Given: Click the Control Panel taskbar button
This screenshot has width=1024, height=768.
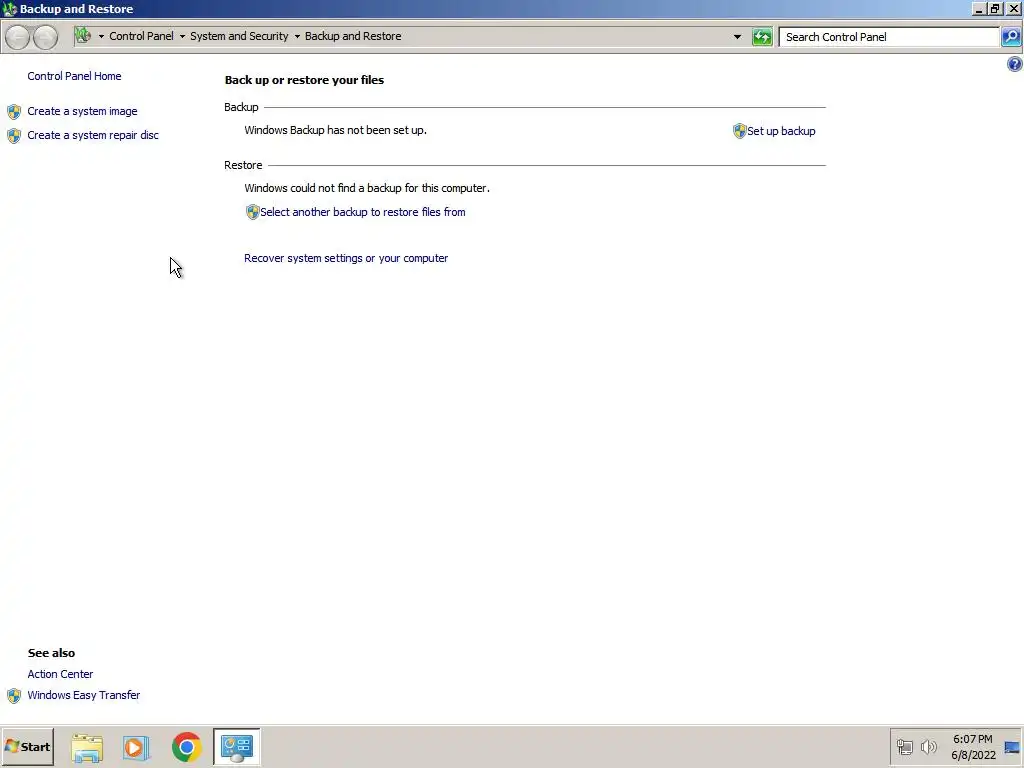Looking at the screenshot, I should click(x=236, y=747).
